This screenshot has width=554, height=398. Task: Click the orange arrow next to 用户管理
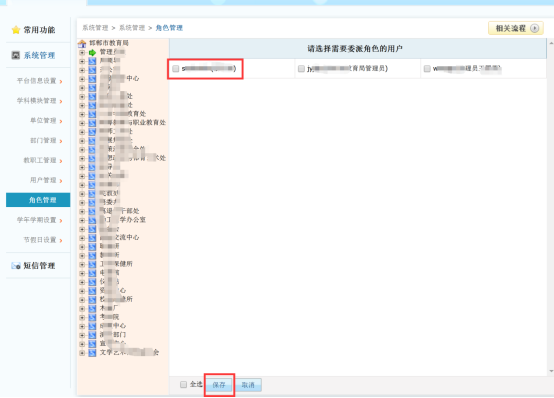pos(61,181)
